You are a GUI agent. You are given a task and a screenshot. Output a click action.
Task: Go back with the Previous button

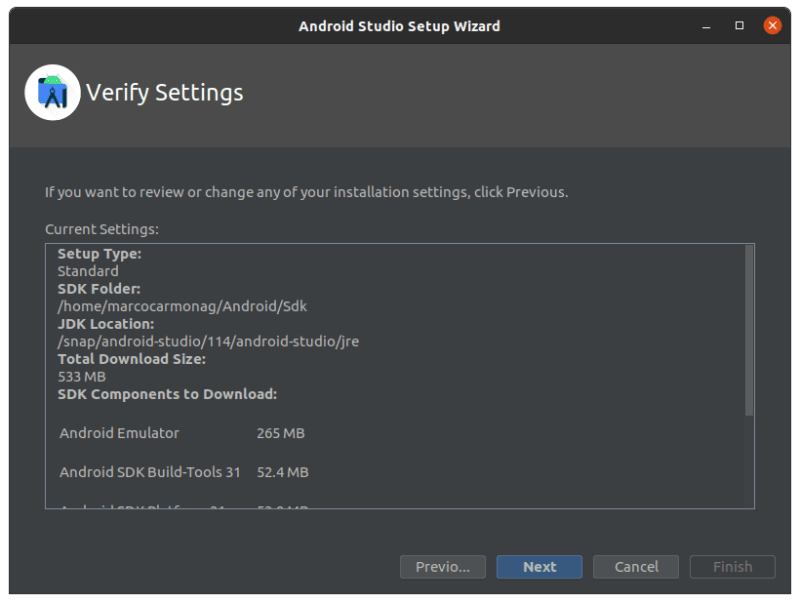(442, 567)
